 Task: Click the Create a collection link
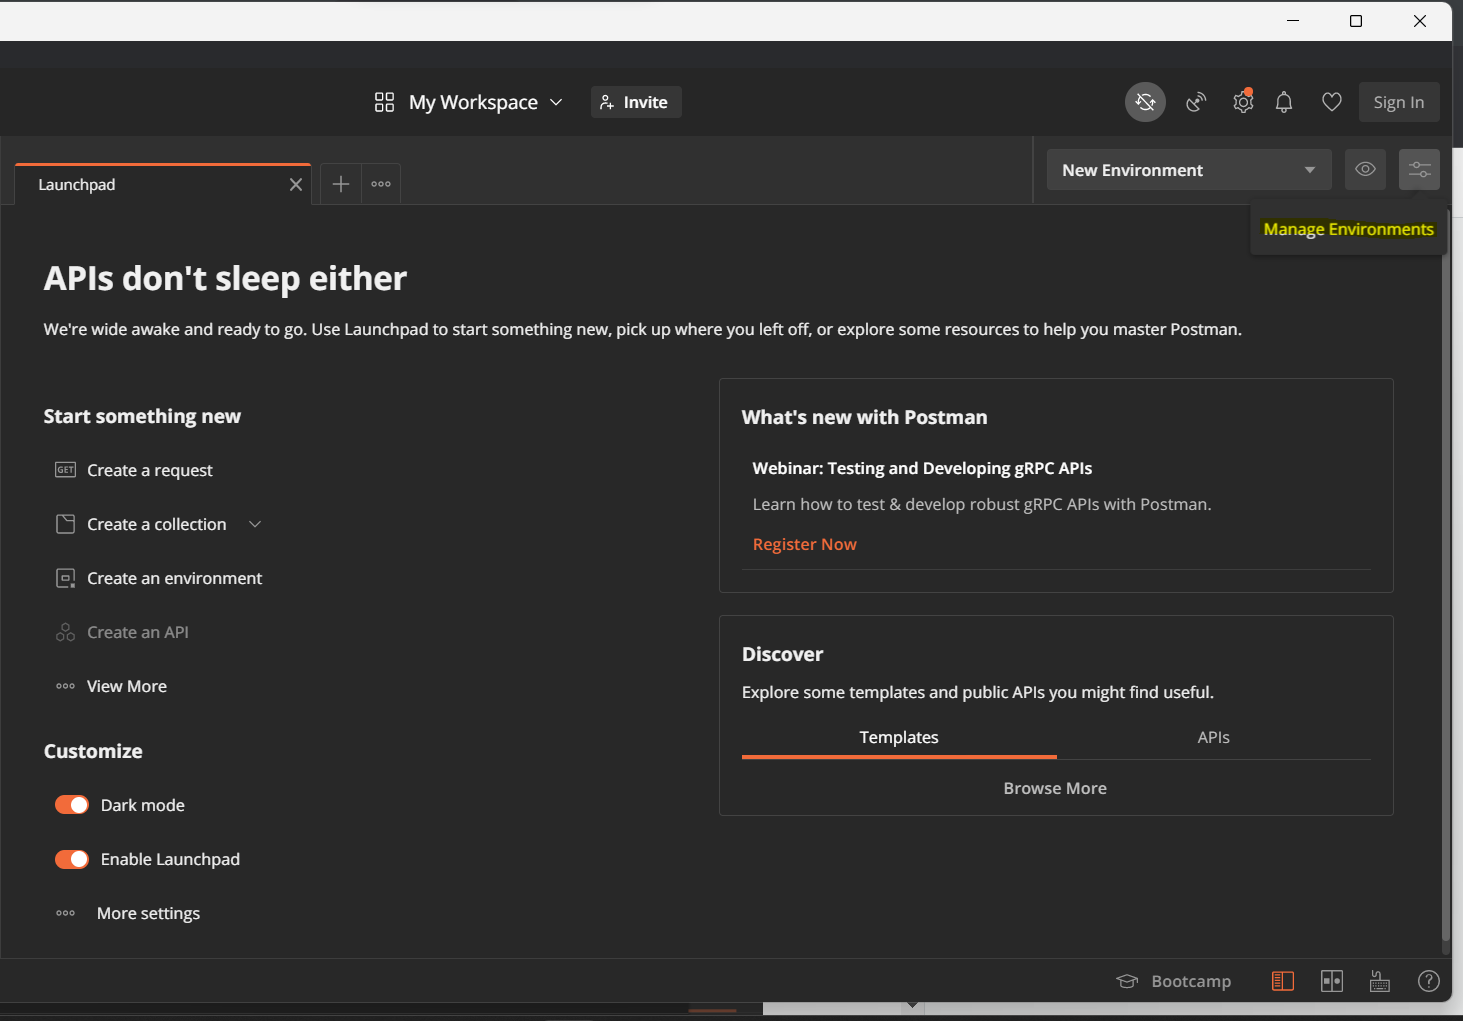point(157,524)
